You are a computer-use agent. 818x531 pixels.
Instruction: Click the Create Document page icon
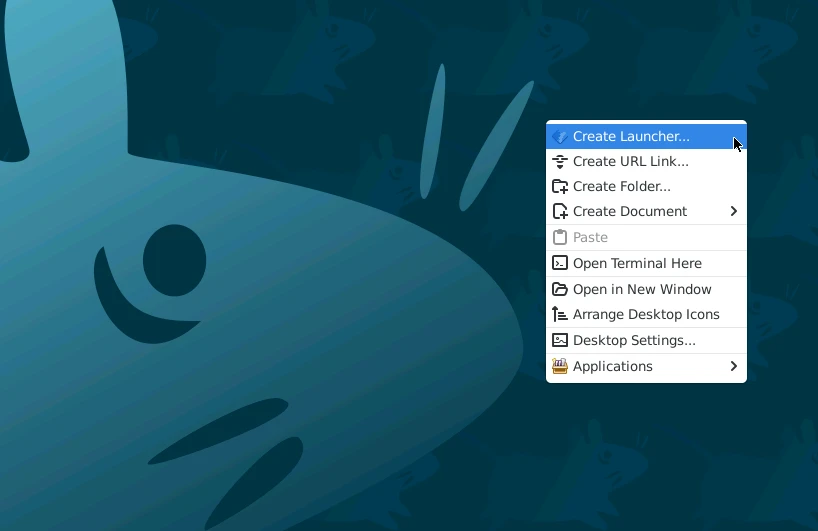[x=560, y=211]
